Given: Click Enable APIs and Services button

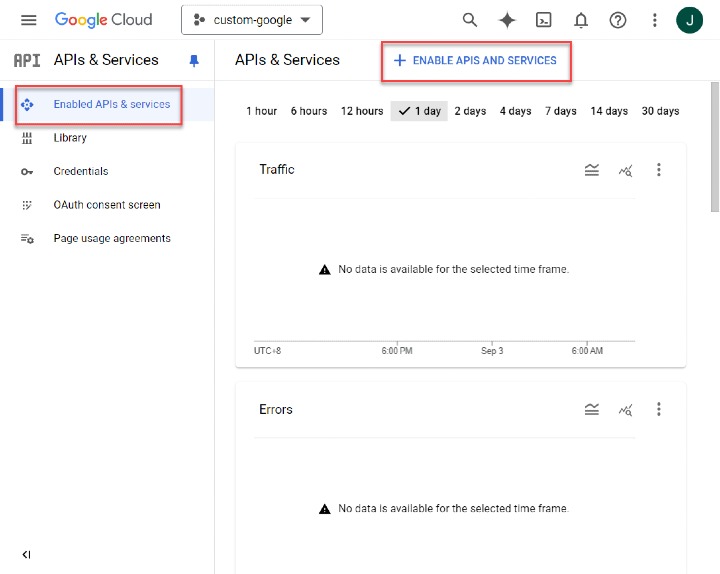Looking at the screenshot, I should (475, 61).
